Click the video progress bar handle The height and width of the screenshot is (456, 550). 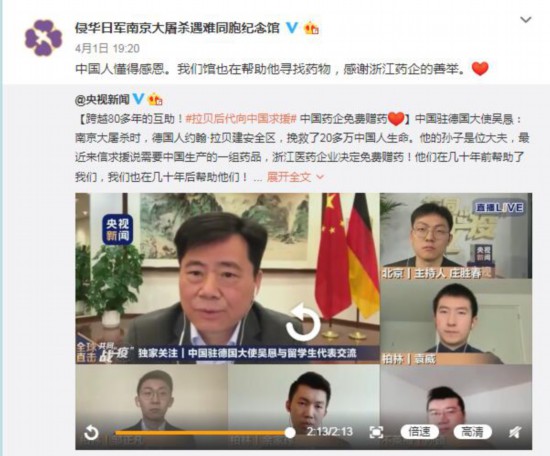click(x=290, y=432)
